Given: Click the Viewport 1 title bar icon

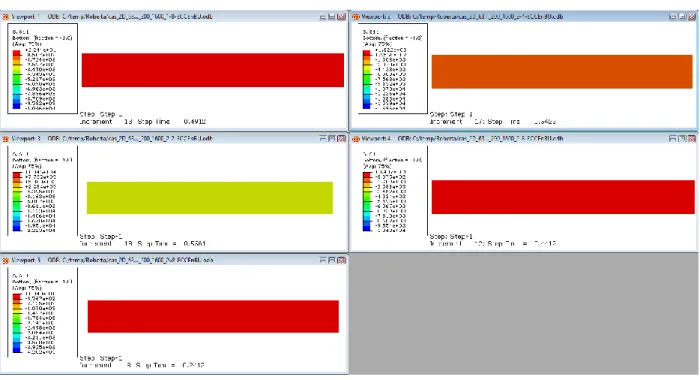Looking at the screenshot, I should (5, 17).
